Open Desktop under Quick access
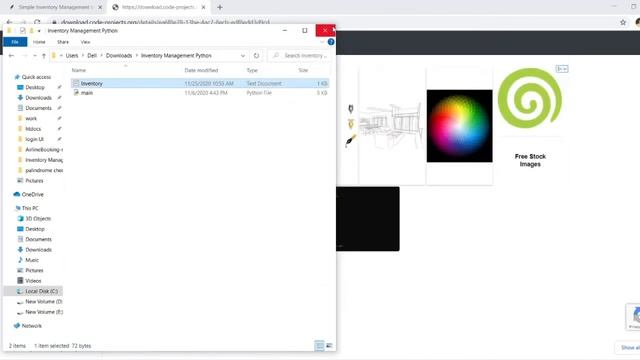This screenshot has width=640, height=360. [x=35, y=87]
